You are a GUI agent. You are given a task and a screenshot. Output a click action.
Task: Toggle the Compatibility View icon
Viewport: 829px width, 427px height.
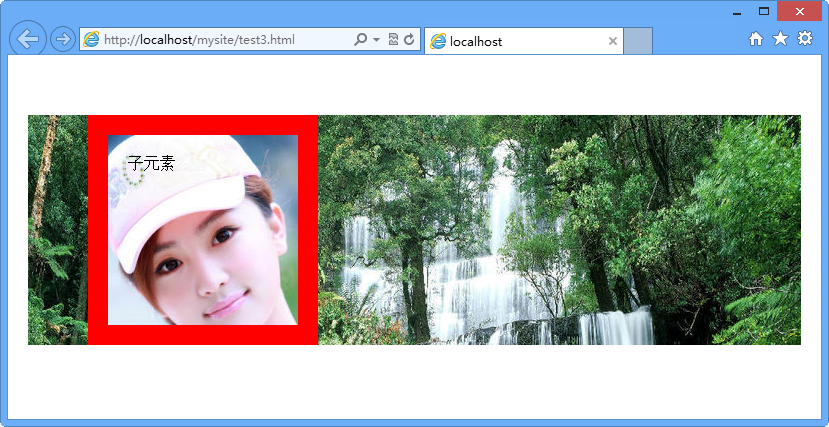tap(393, 40)
